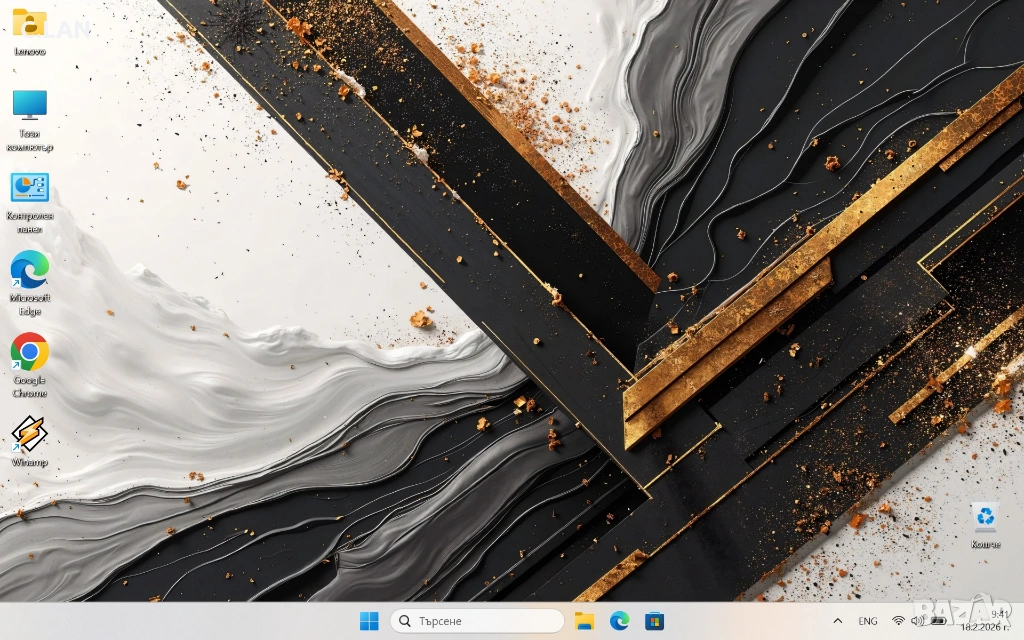The image size is (1024, 640).
Task: Launch Microsoft Edge from the taskbar
Action: click(619, 621)
